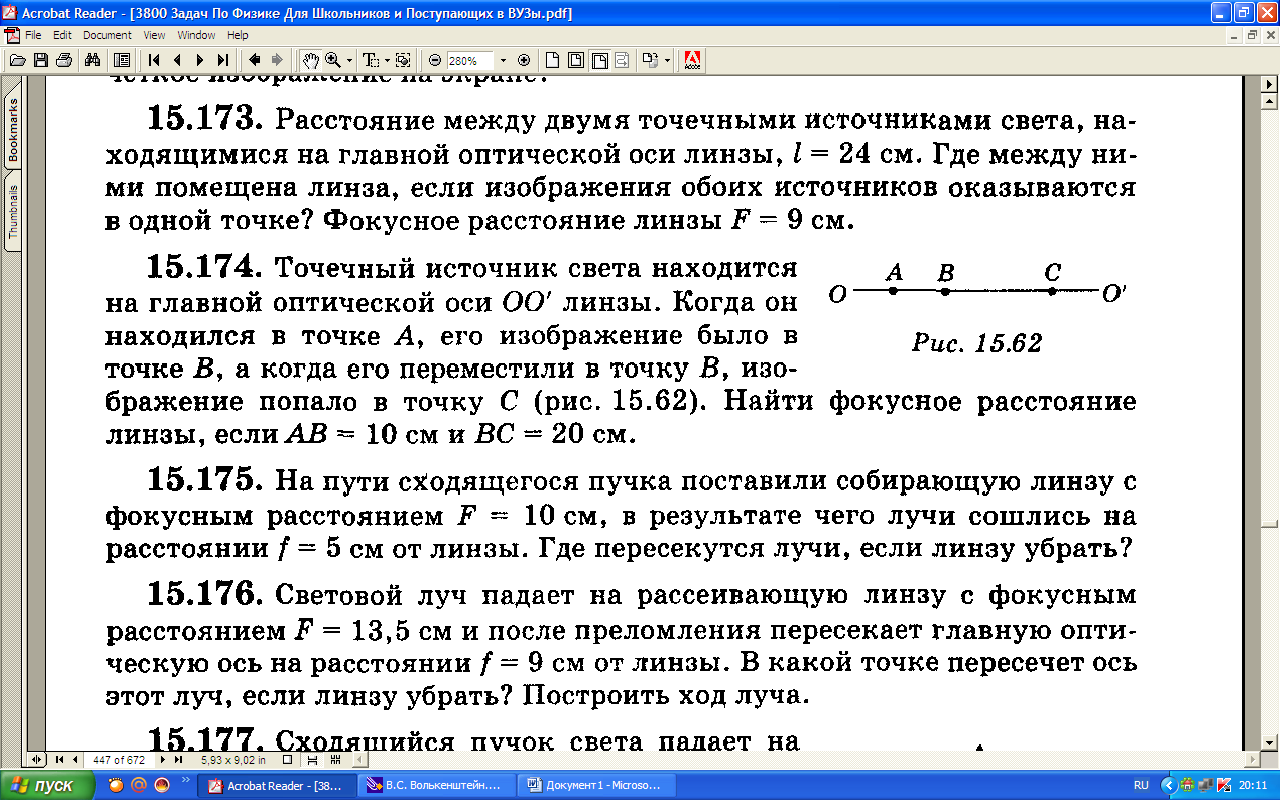Go to previous page in status bar

[75, 759]
